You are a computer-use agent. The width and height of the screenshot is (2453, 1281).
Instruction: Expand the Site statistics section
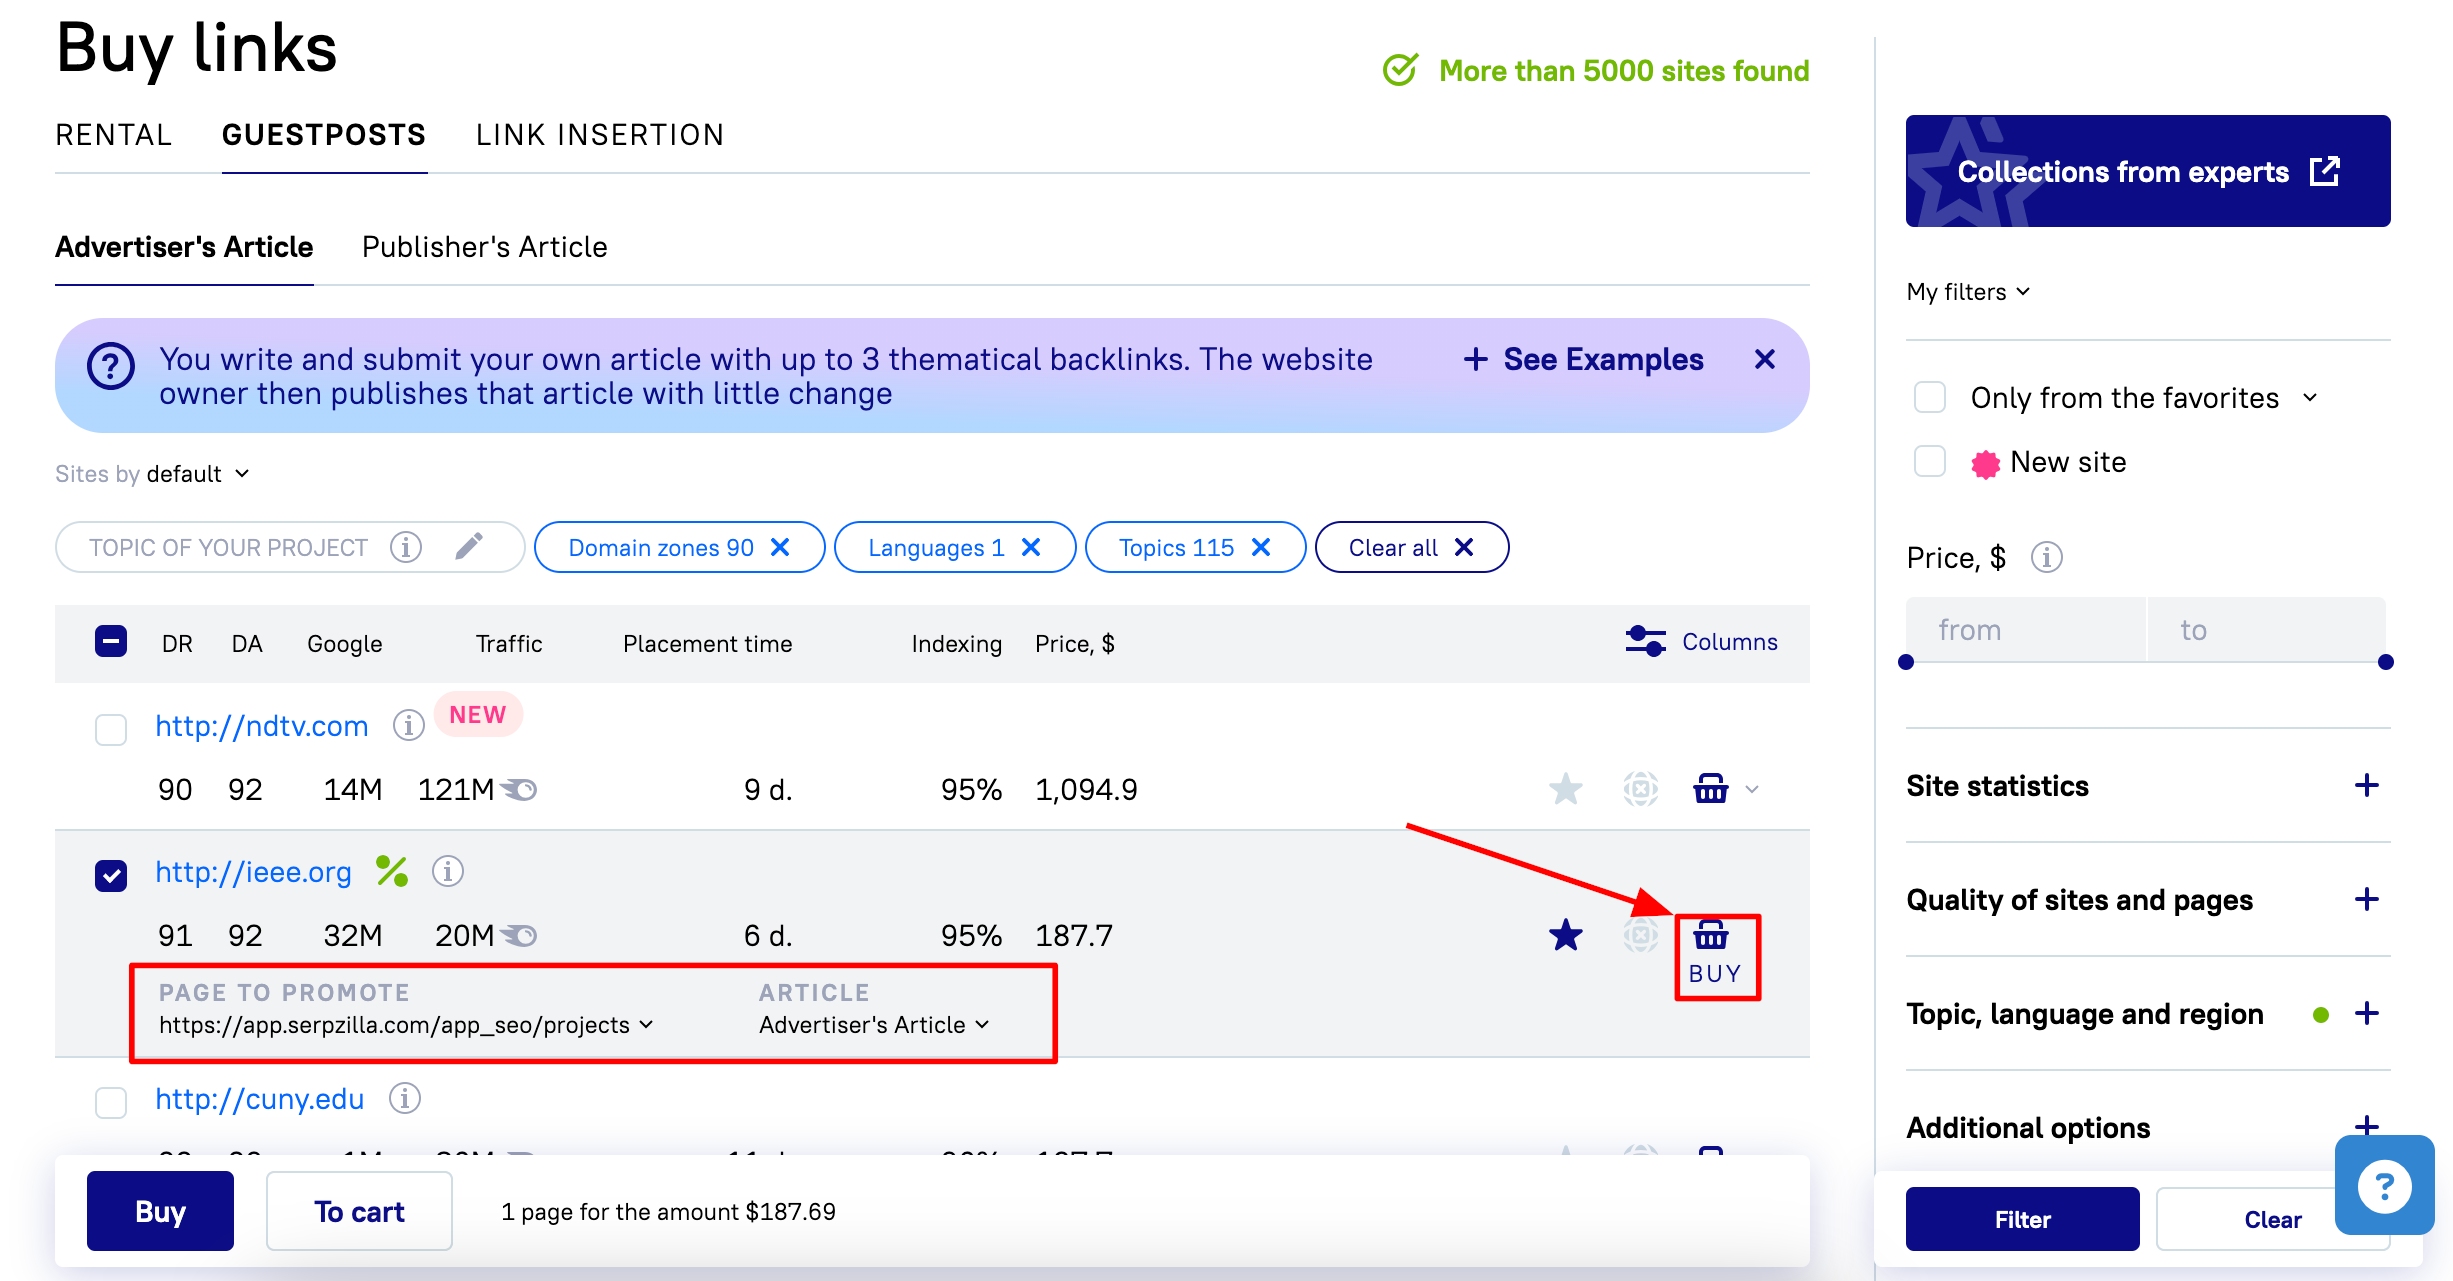pyautogui.click(x=2366, y=785)
